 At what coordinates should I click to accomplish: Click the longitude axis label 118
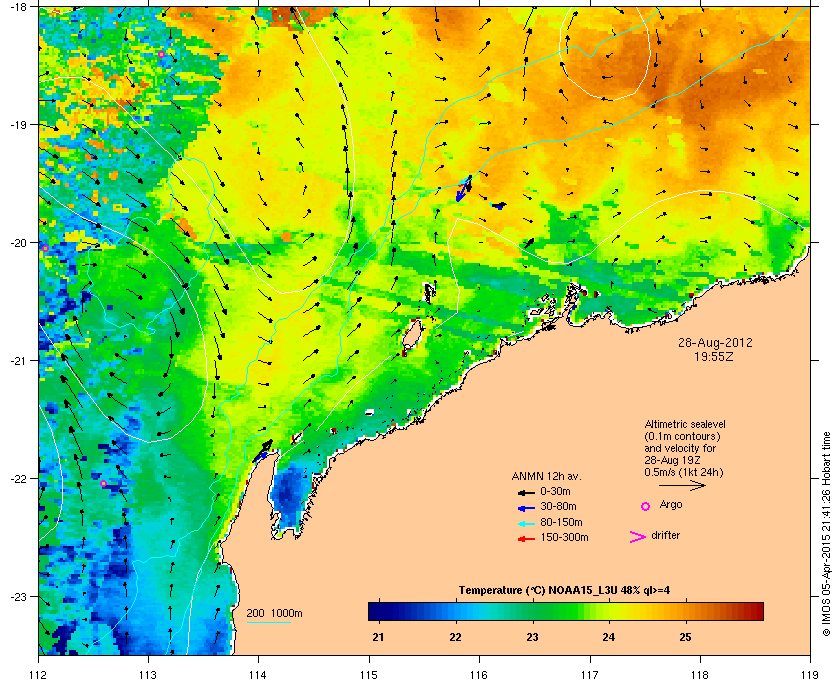pyautogui.click(x=700, y=674)
